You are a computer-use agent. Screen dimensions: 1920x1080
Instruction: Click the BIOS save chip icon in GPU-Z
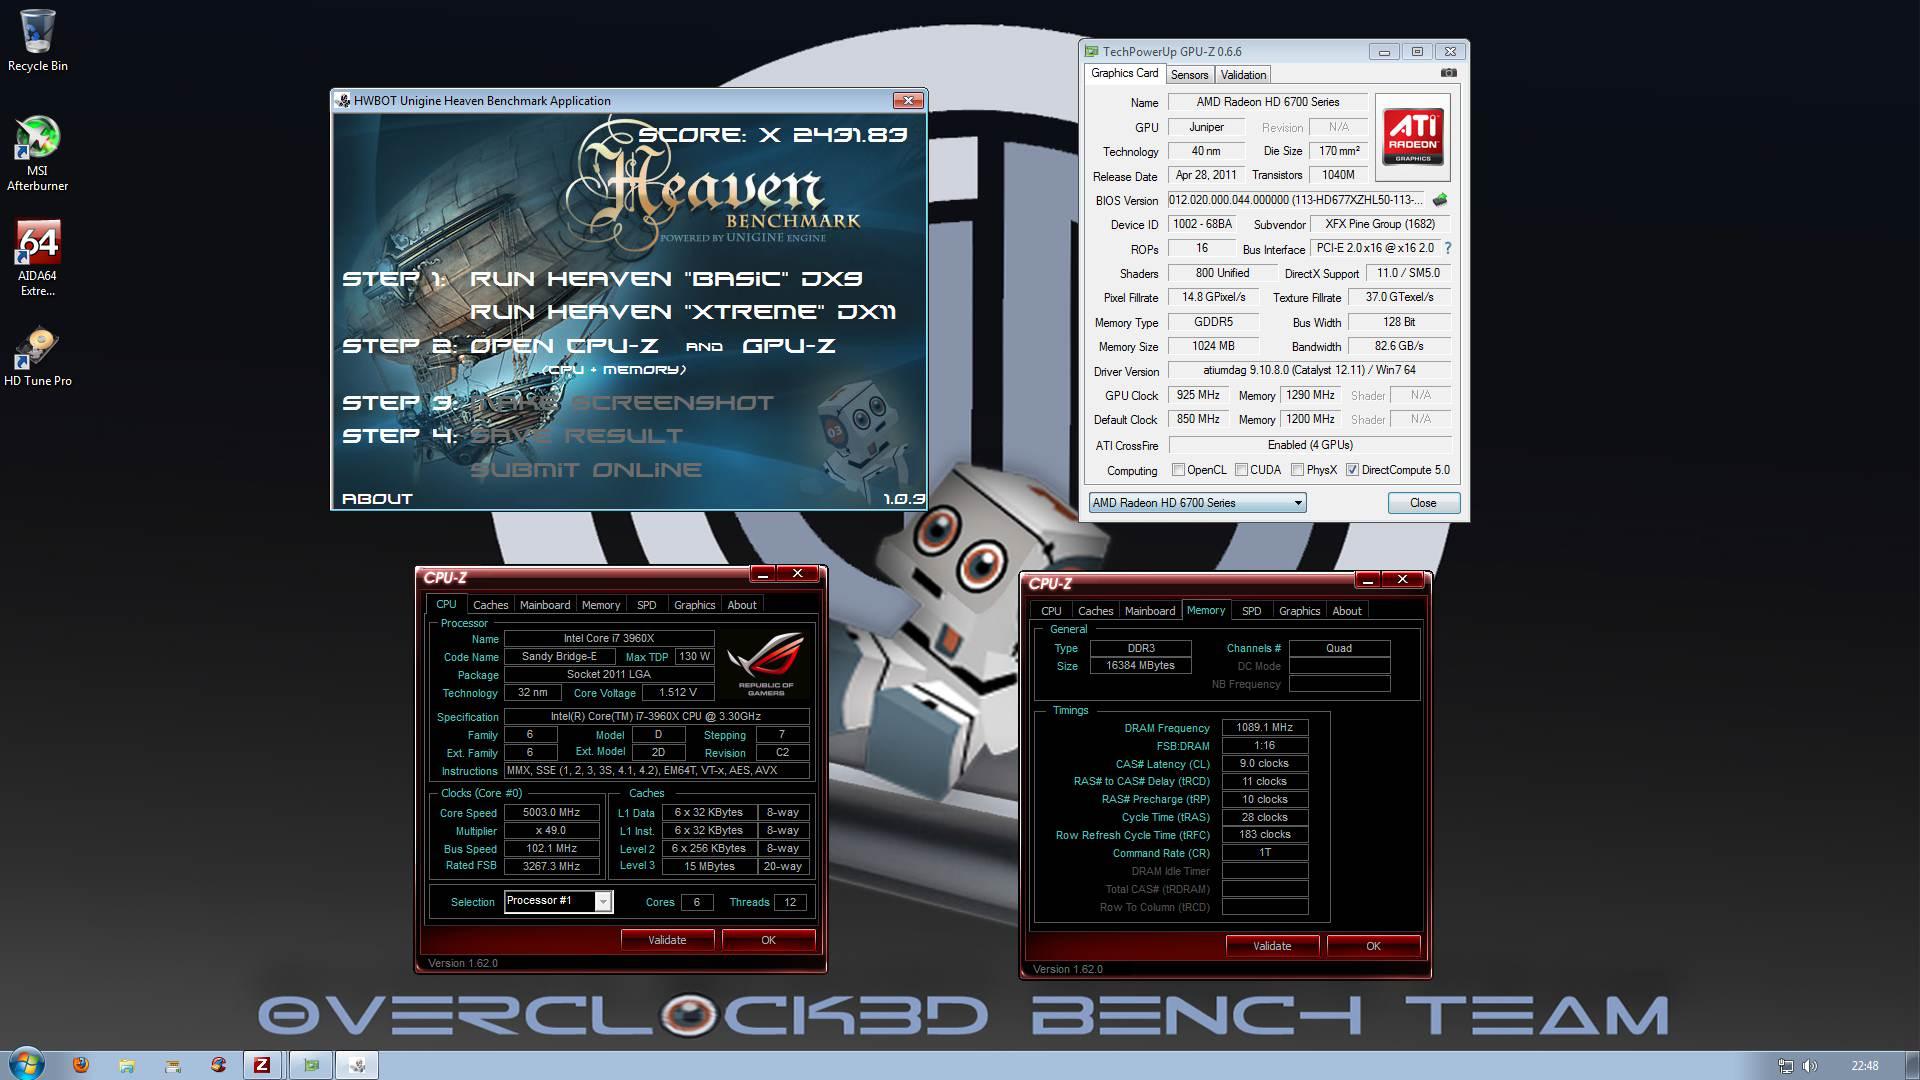pyautogui.click(x=1440, y=200)
